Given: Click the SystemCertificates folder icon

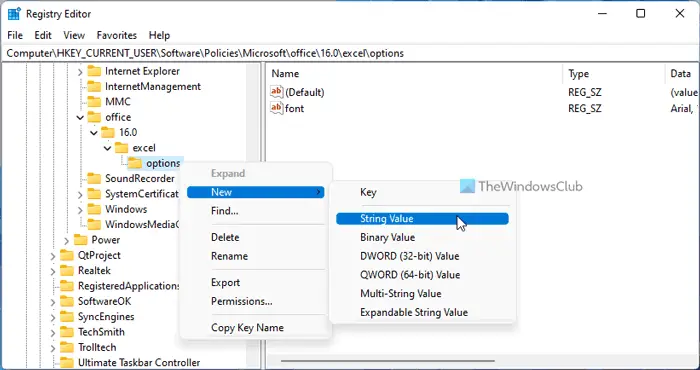Looking at the screenshot, I should (x=94, y=194).
